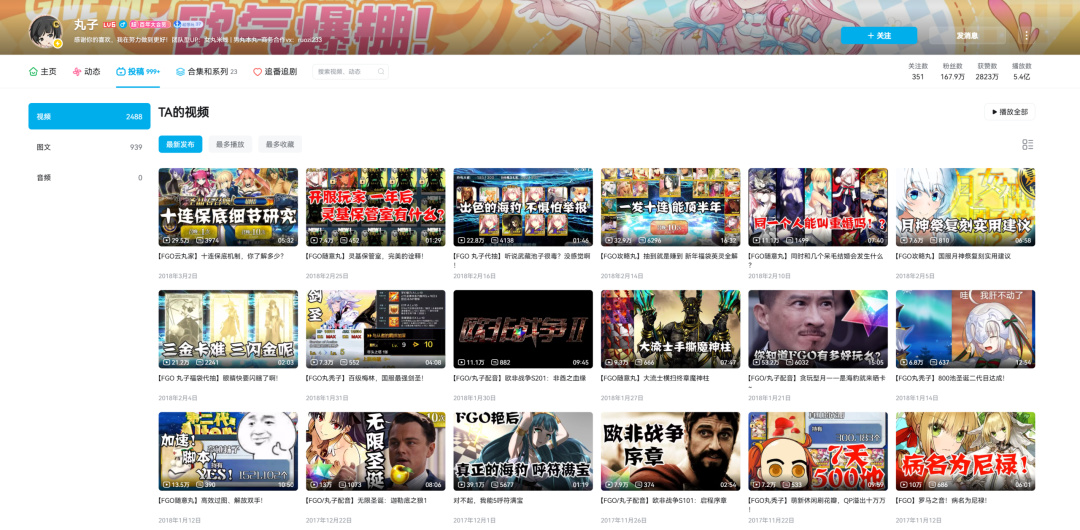Click 丸子's profile avatar
1080x530 pixels.
coord(45,32)
